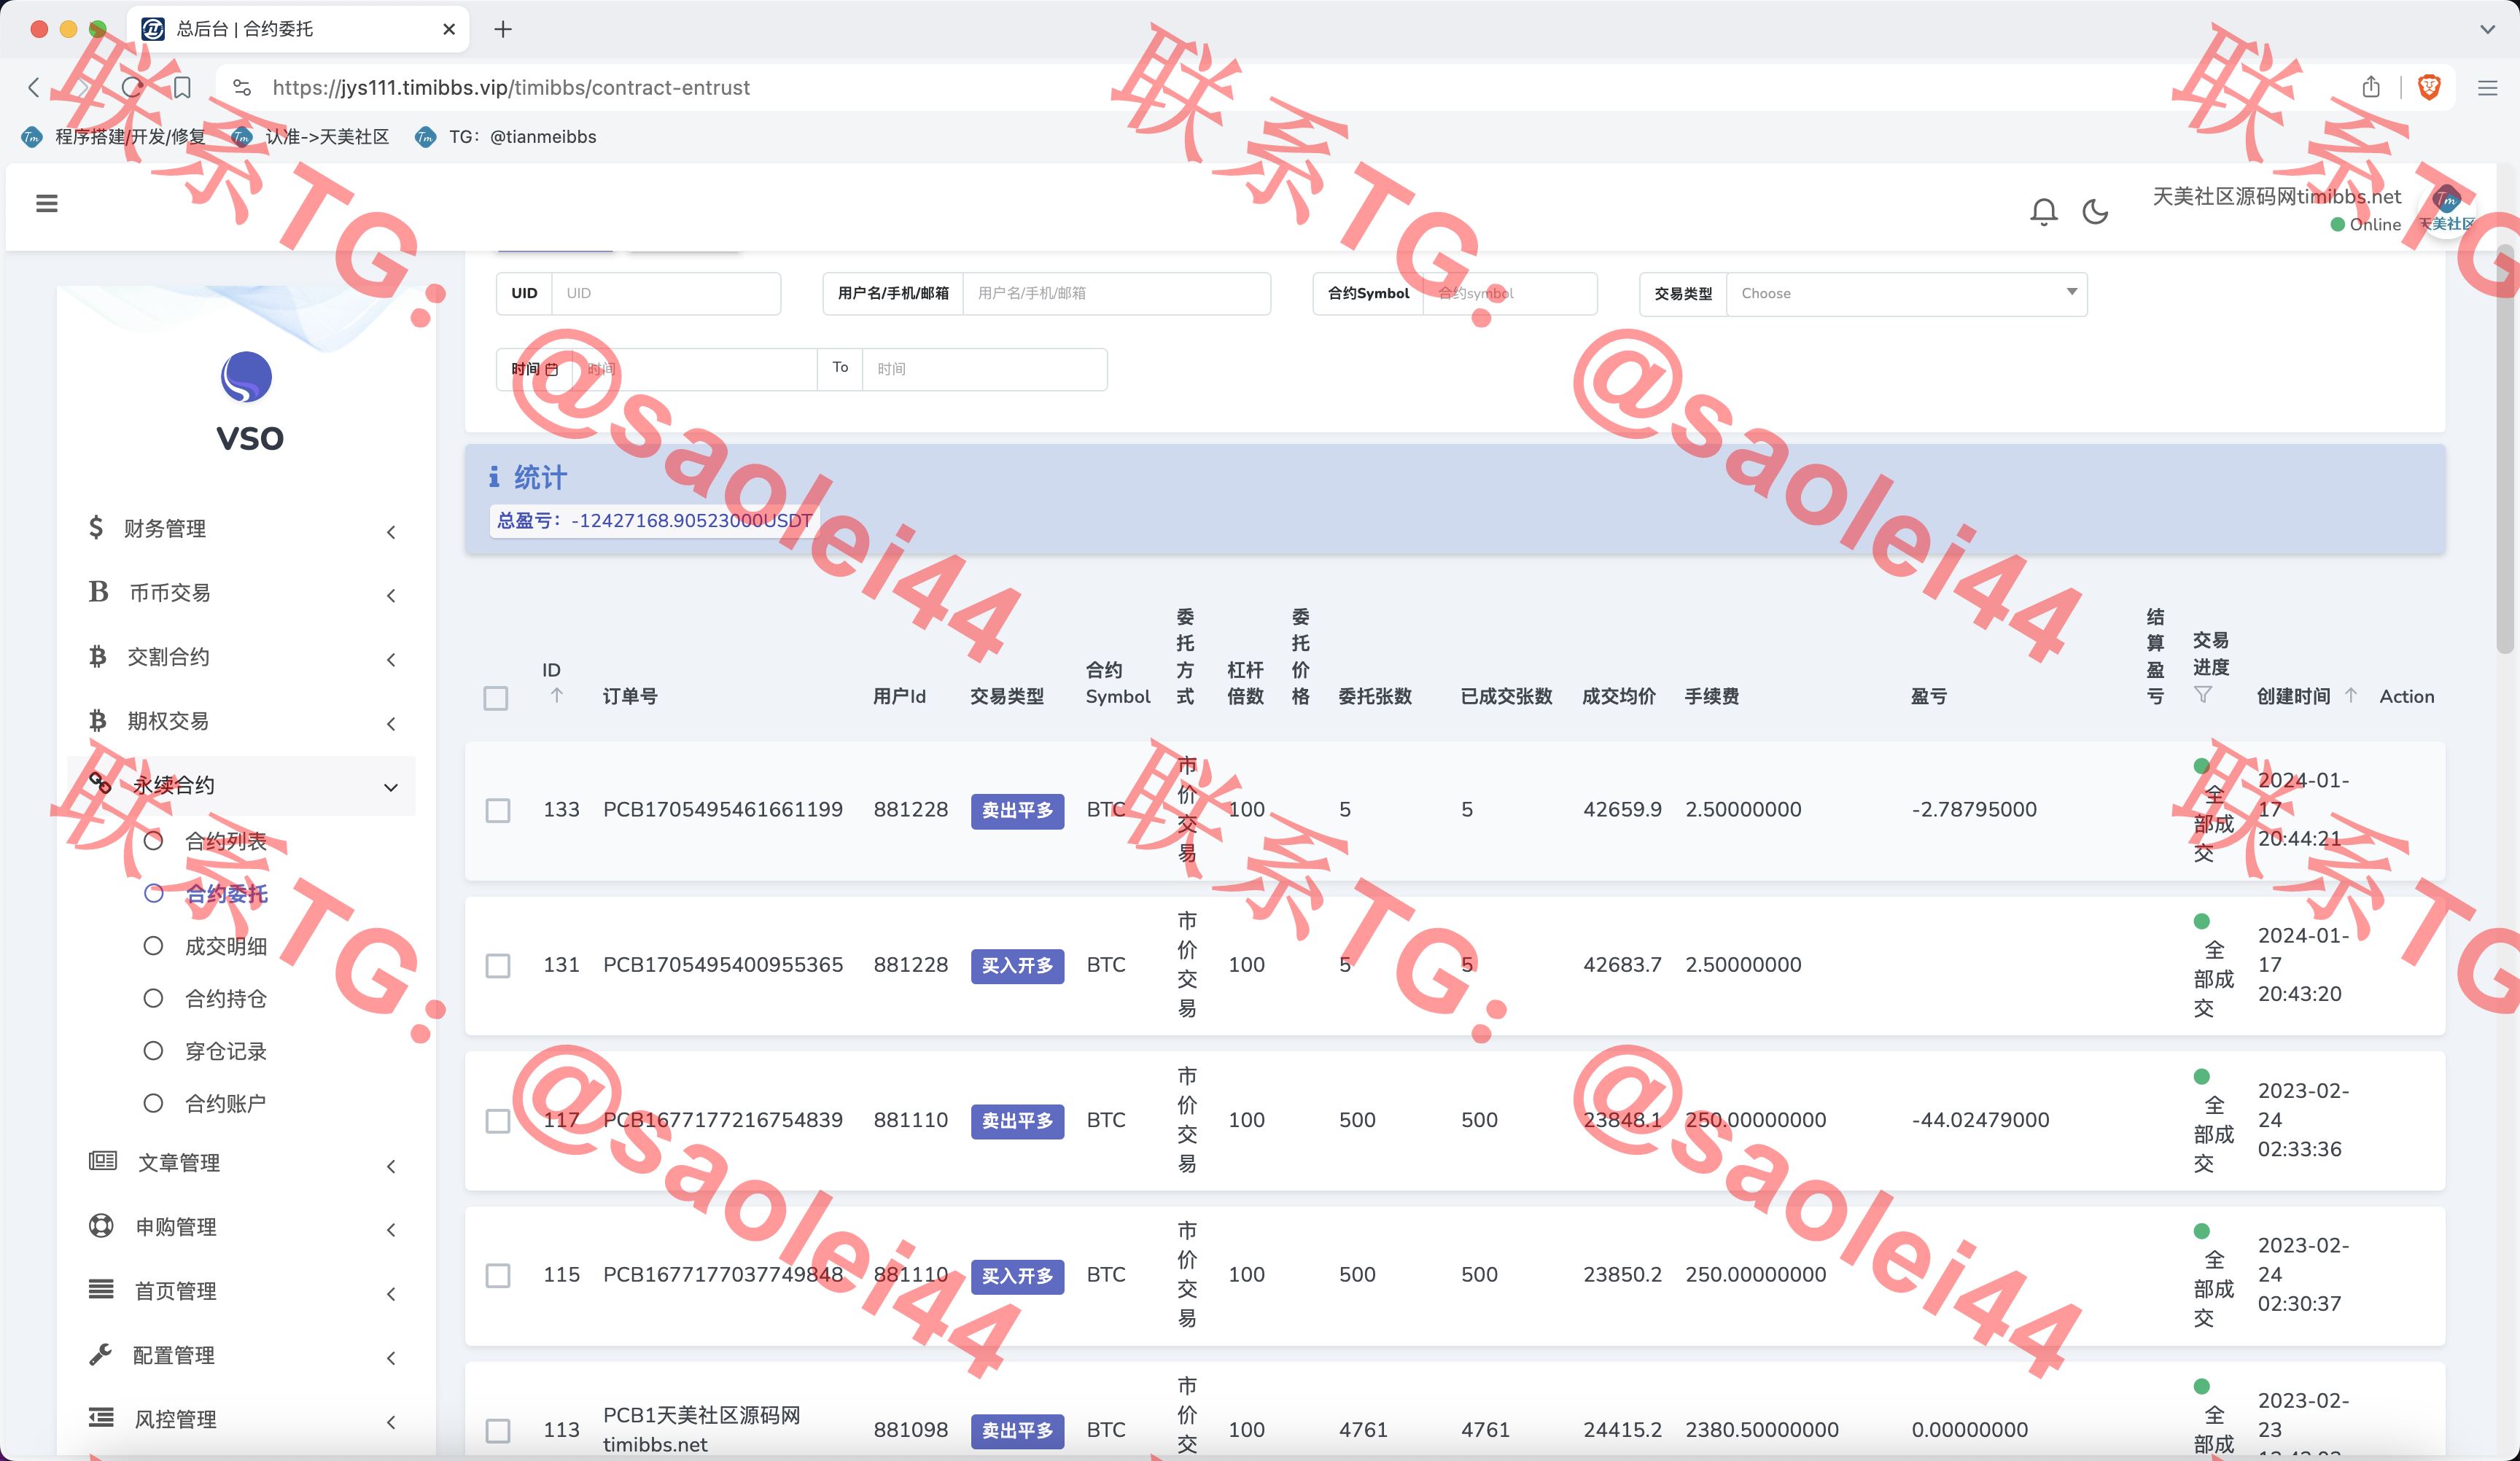Screen dimensions: 2520x1461
Task: Click the UID input field
Action: tap(666, 294)
